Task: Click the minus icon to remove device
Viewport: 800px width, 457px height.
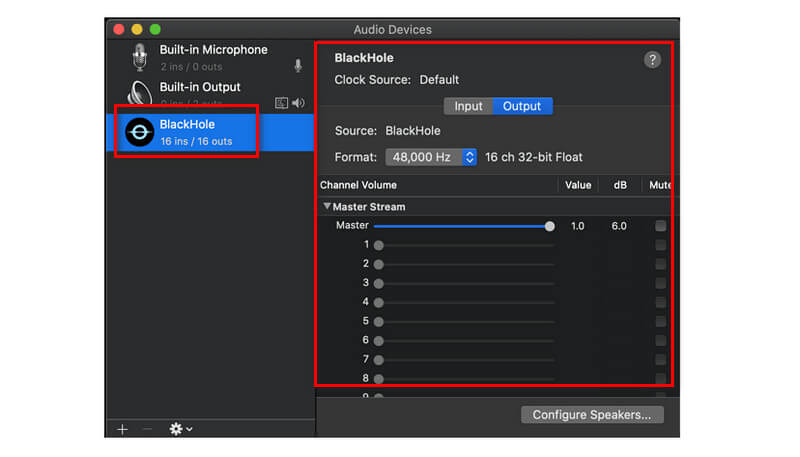Action: coord(148,428)
